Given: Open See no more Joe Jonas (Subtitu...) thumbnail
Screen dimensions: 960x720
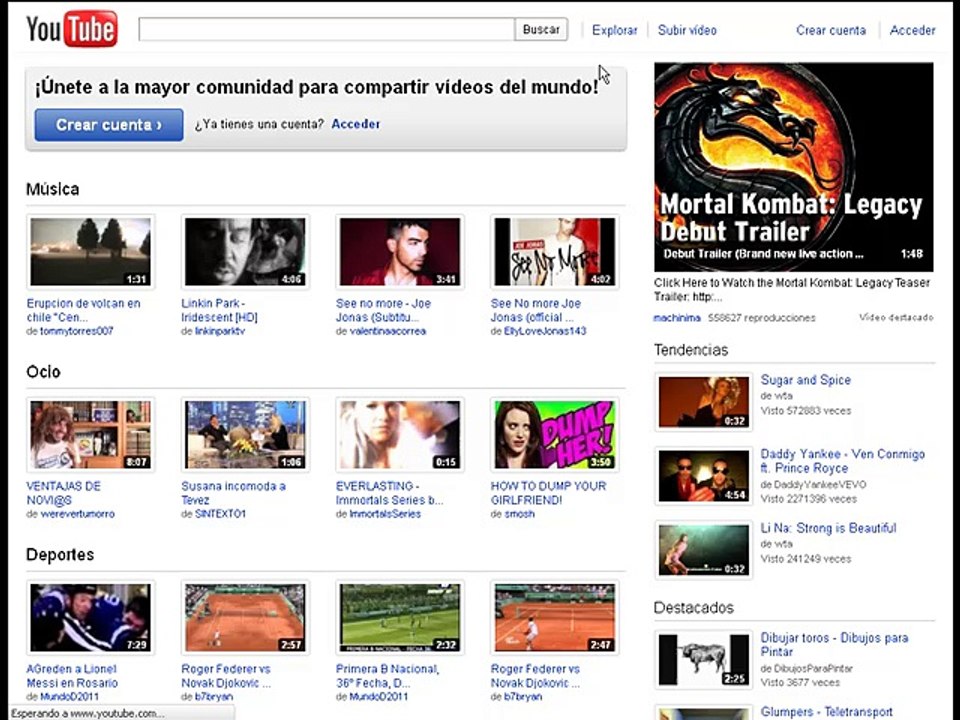Looking at the screenshot, I should (400, 252).
